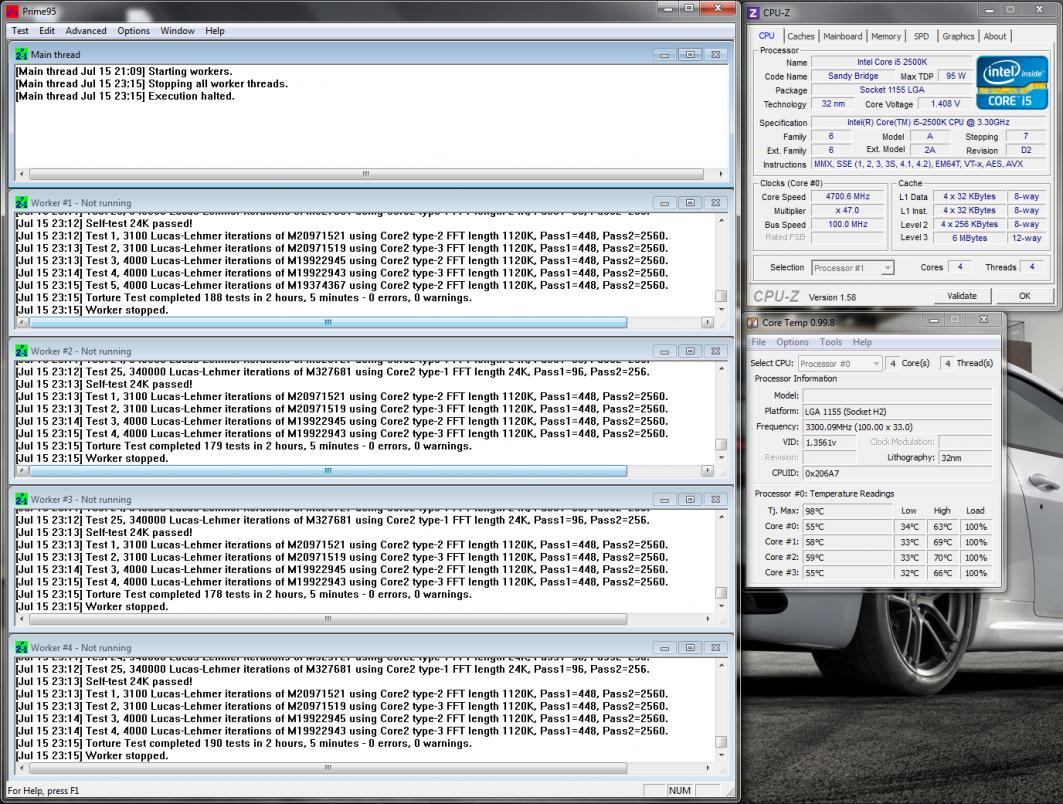Minimize the Worker #1 child window
This screenshot has width=1063, height=804.
[x=664, y=203]
